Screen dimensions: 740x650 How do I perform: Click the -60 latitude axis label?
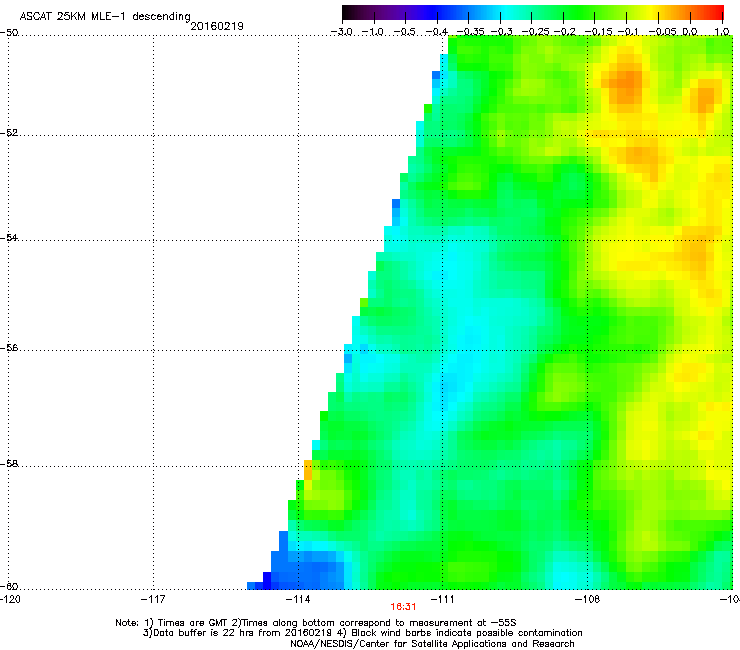pos(9,587)
